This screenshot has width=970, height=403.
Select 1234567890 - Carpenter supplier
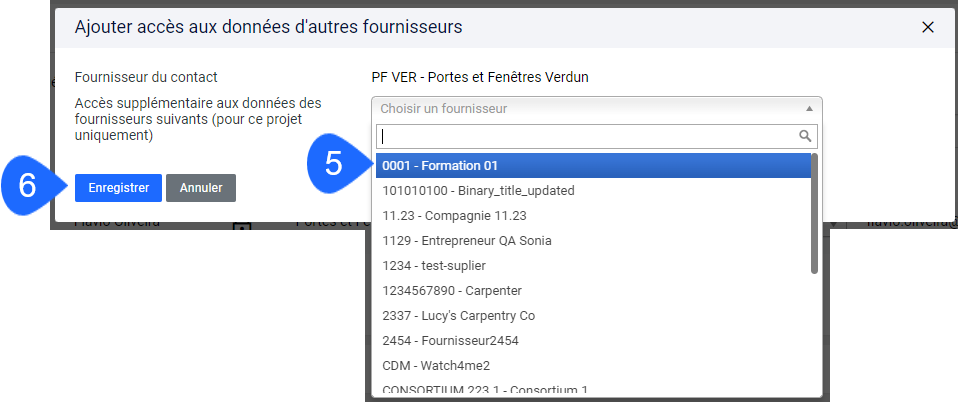point(593,290)
